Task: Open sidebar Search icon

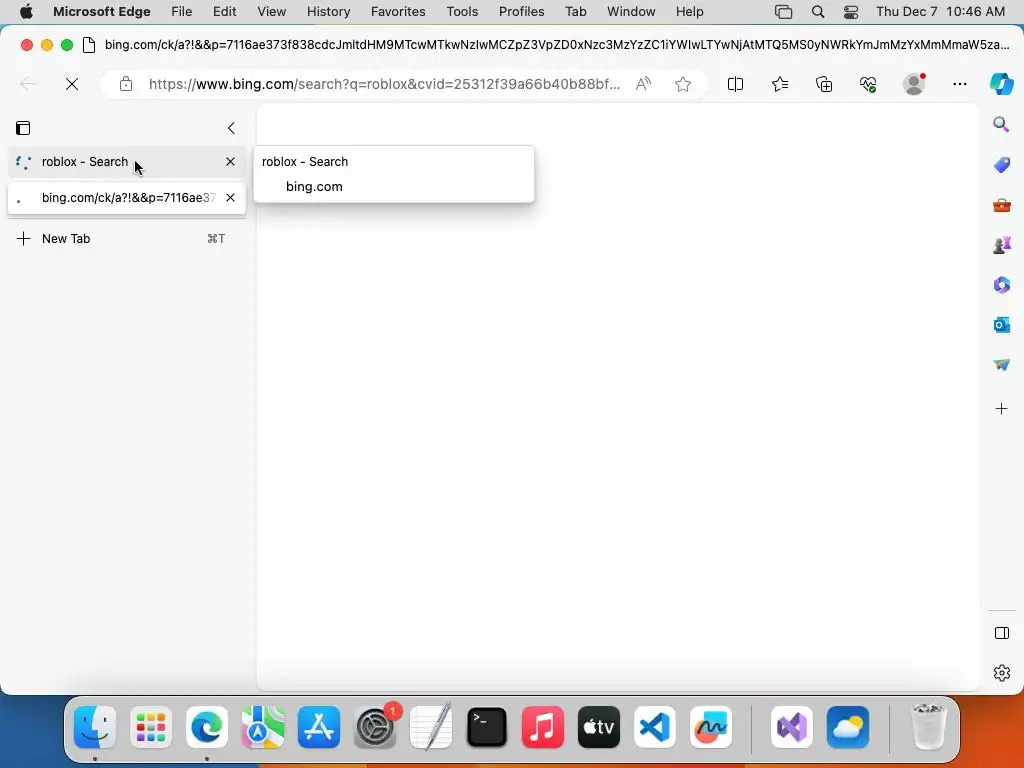Action: pos(1001,124)
